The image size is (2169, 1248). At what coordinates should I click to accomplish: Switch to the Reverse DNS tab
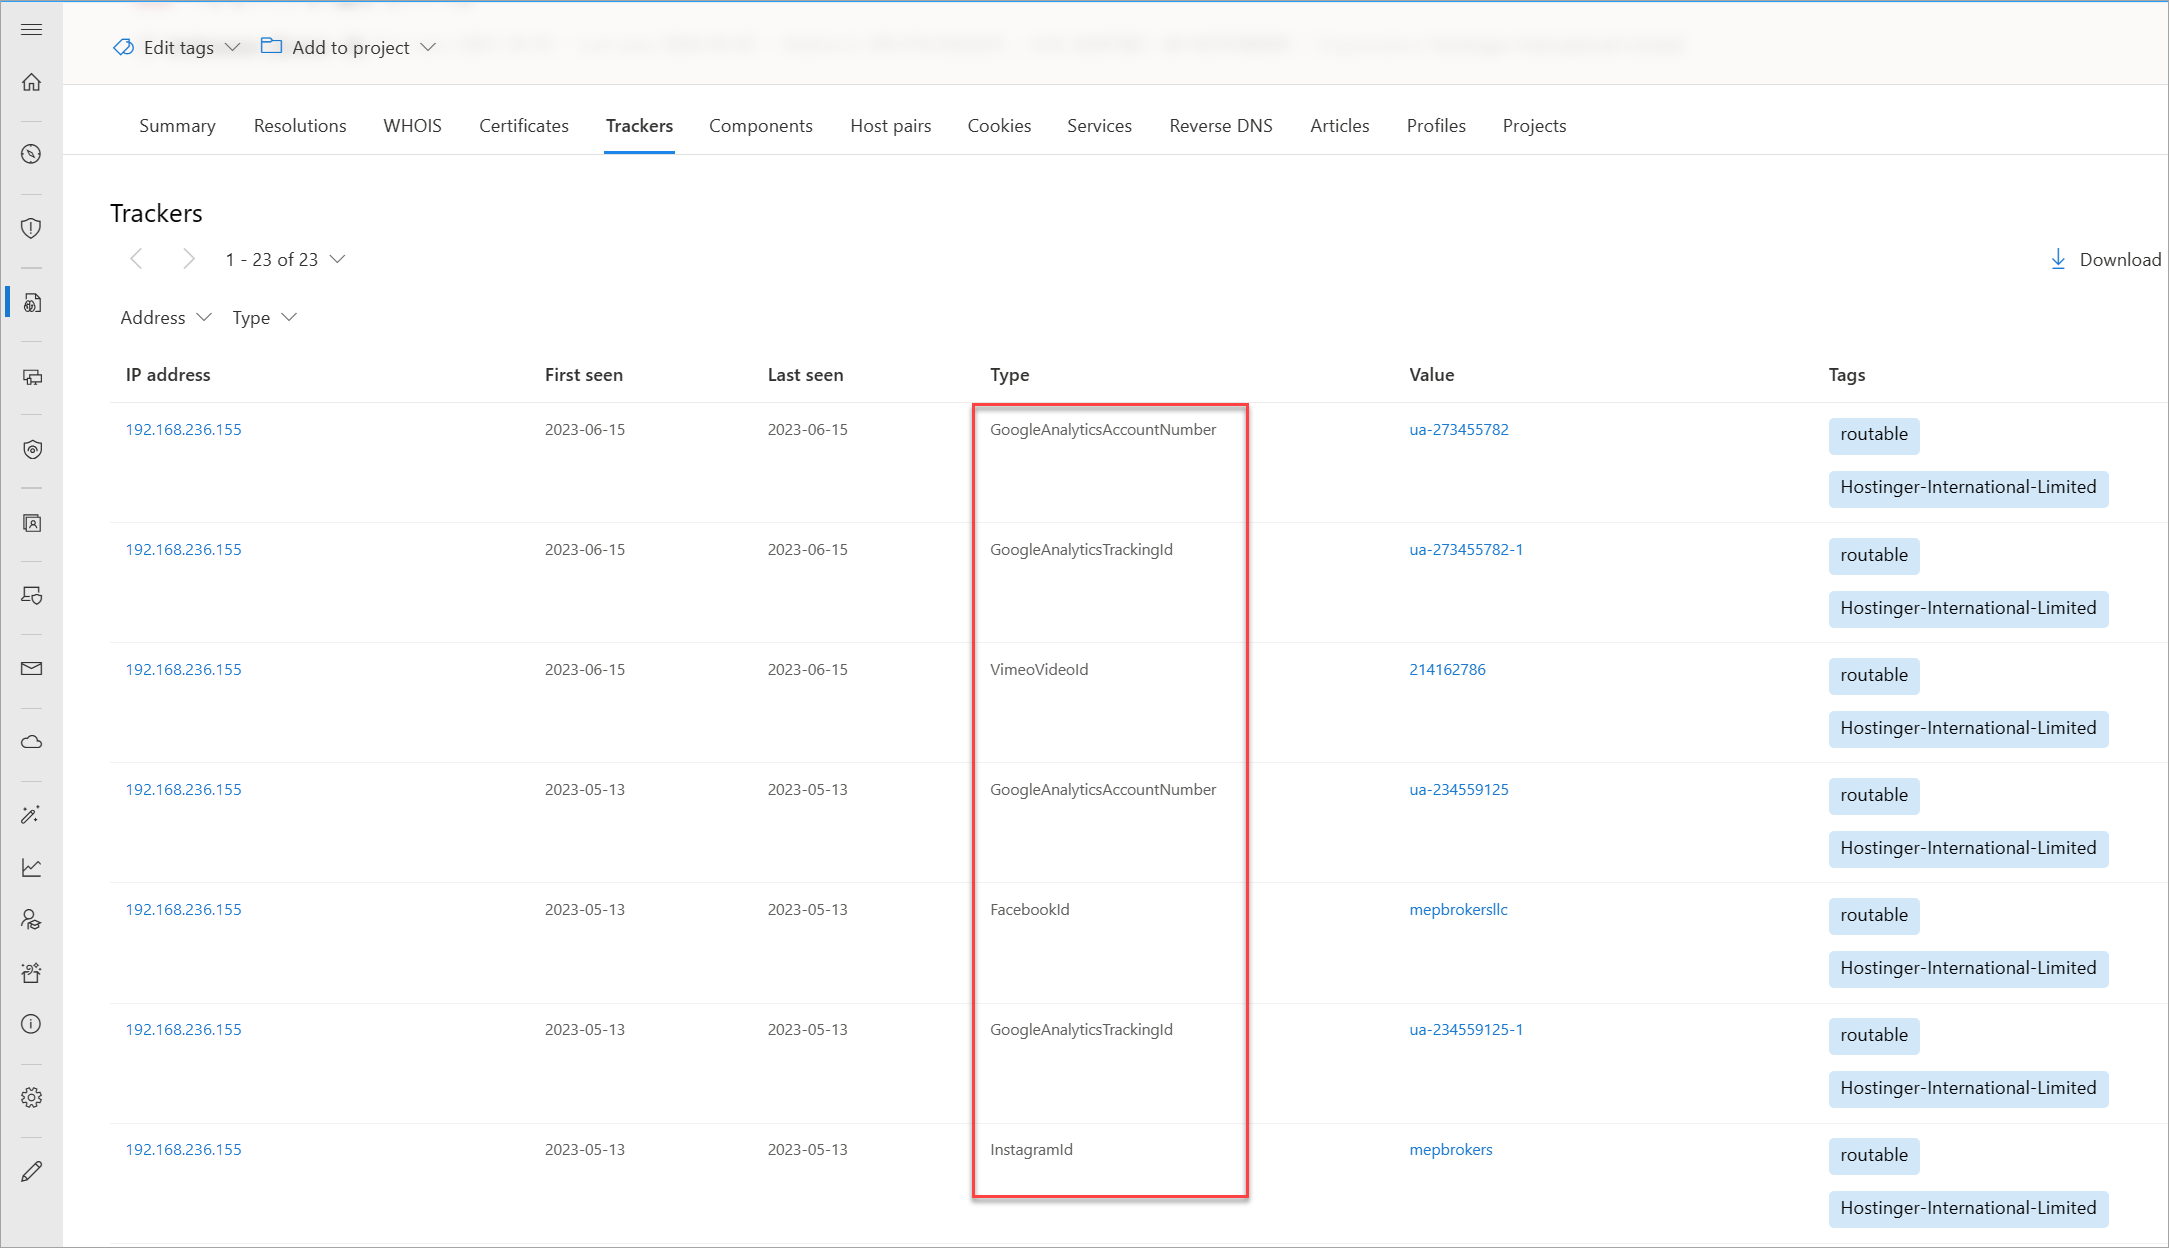click(x=1220, y=125)
